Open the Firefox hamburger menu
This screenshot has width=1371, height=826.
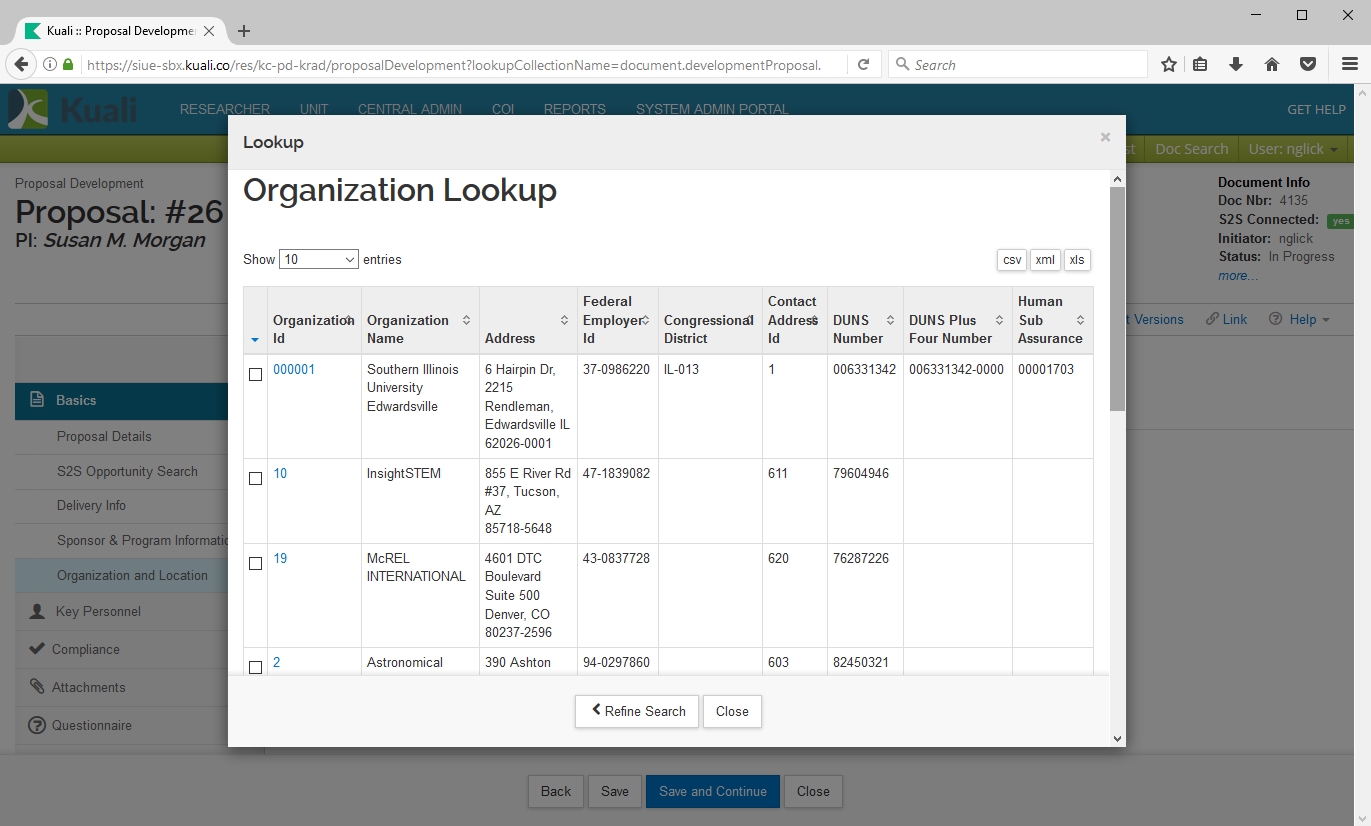pyautogui.click(x=1349, y=65)
